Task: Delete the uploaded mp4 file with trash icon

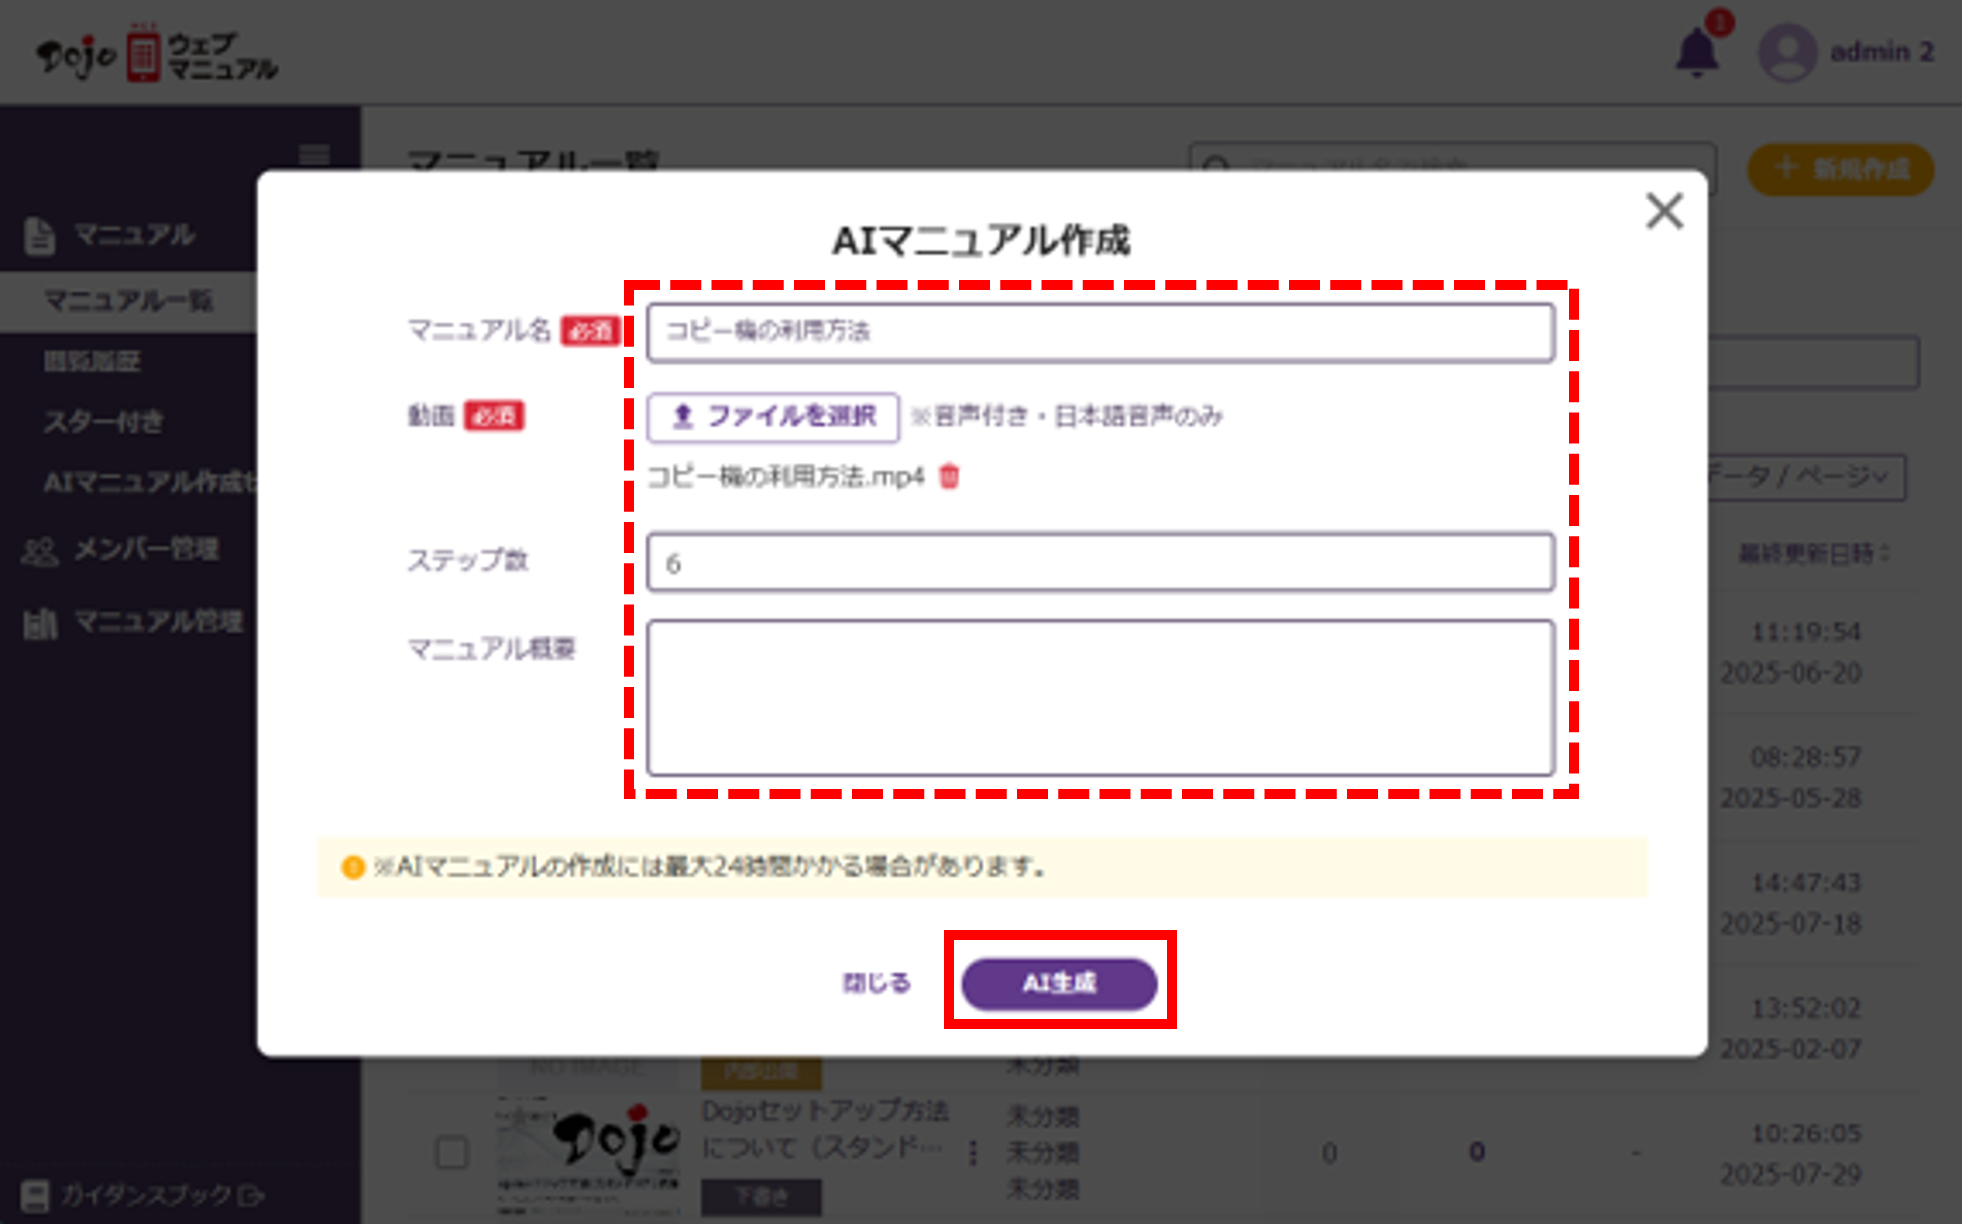Action: [949, 476]
